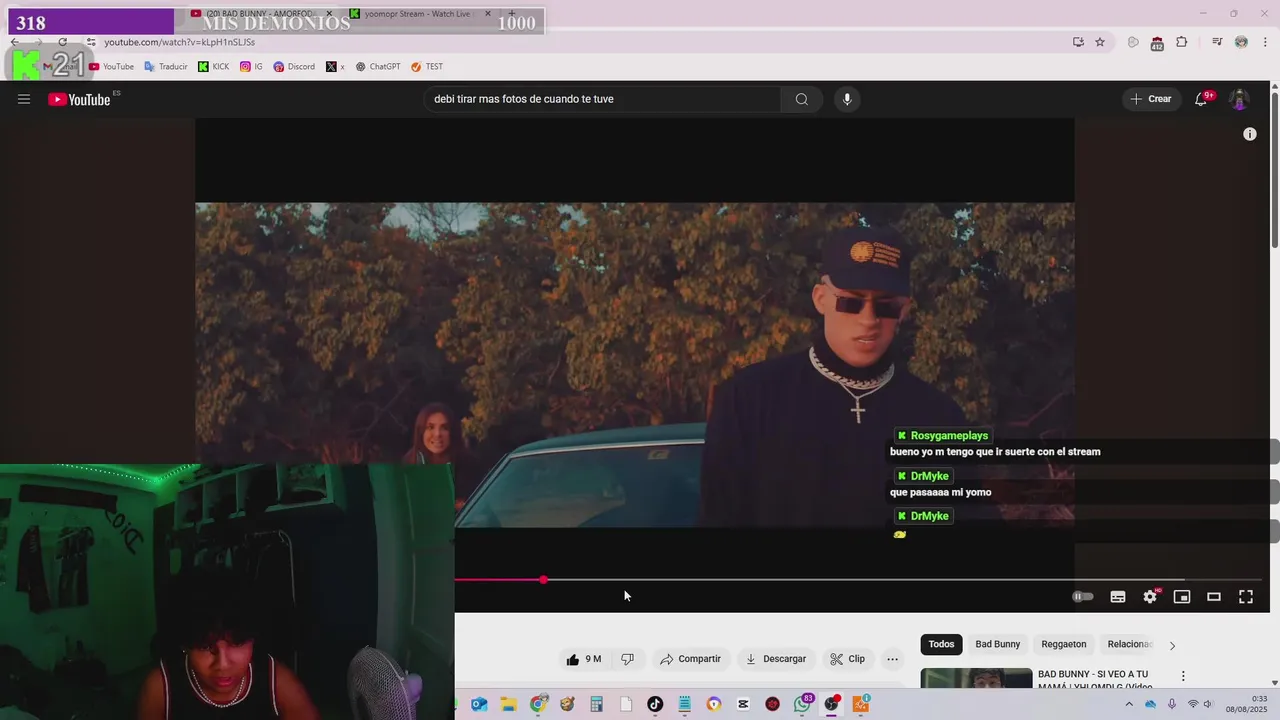
Task: Select the Relacionados filter chip
Action: tap(1130, 644)
